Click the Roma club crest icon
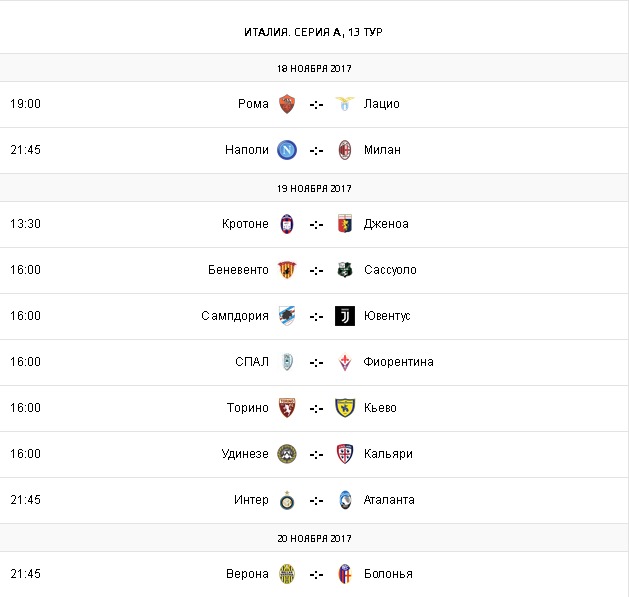Screen dimensions: 629x597 [x=287, y=104]
